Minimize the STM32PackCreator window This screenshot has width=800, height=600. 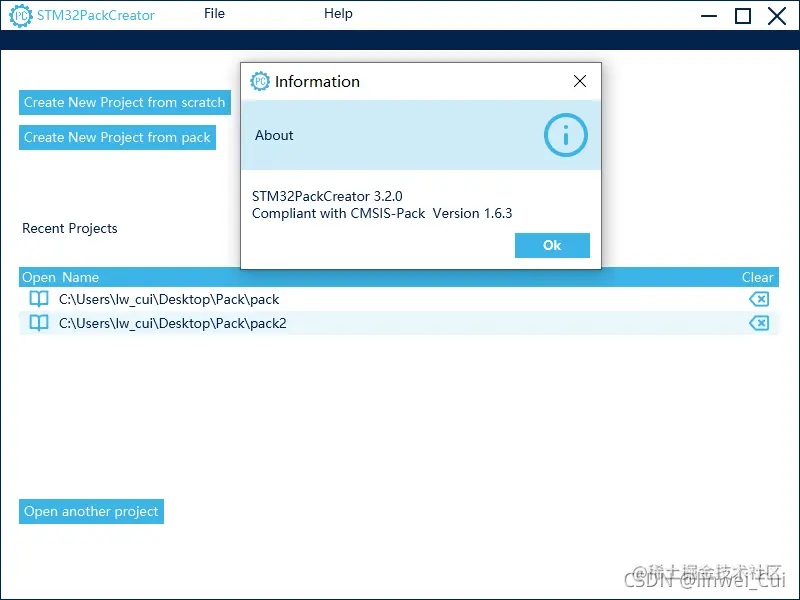pyautogui.click(x=709, y=16)
